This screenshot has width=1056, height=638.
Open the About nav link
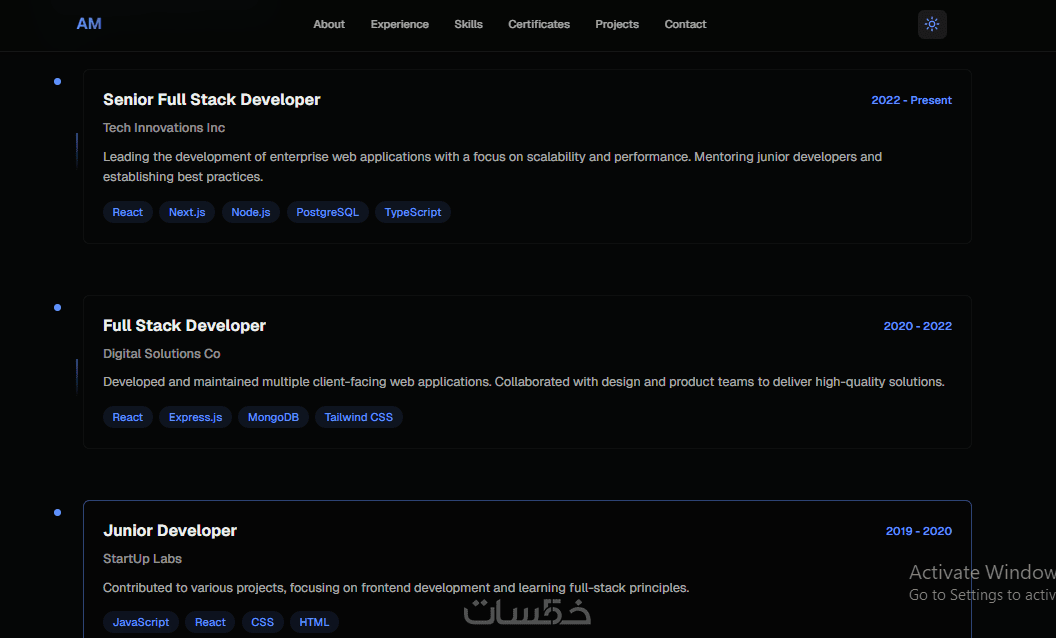point(329,24)
